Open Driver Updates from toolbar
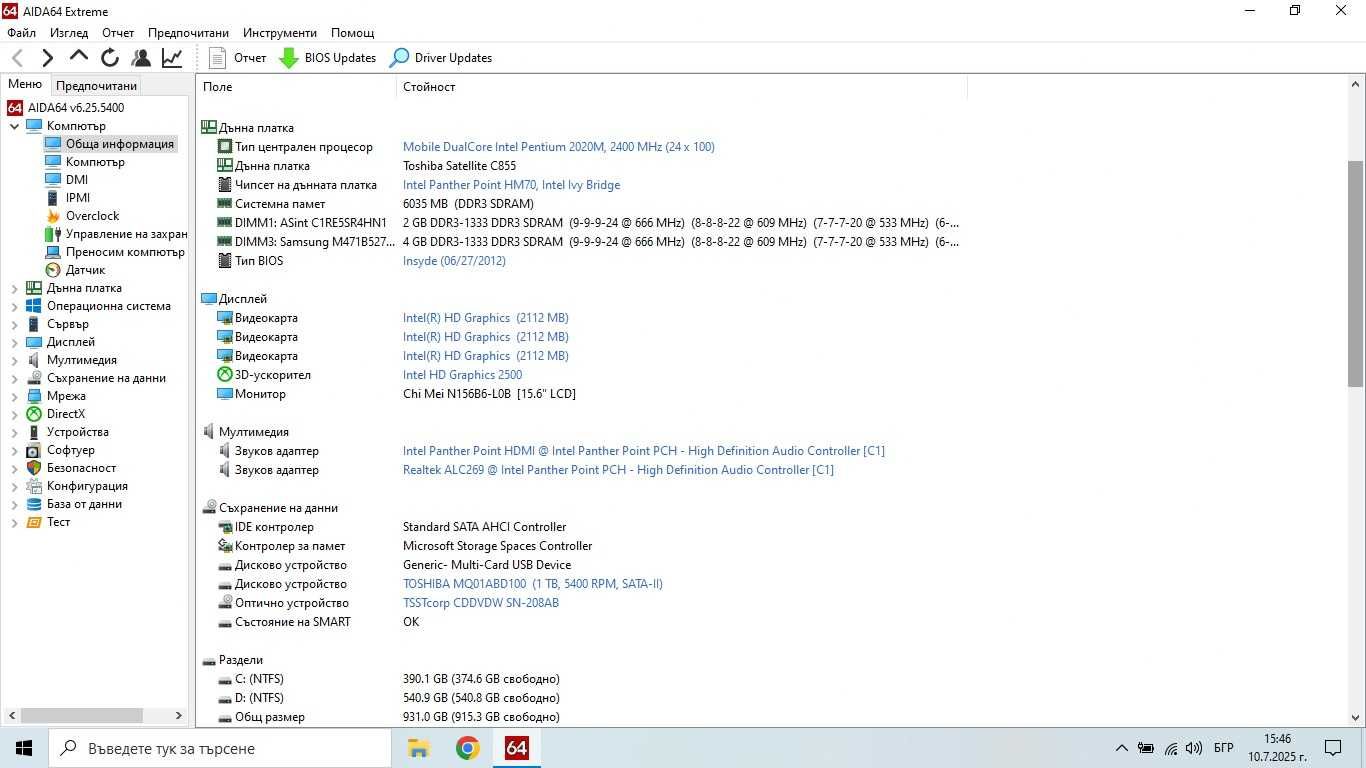 pyautogui.click(x=441, y=58)
